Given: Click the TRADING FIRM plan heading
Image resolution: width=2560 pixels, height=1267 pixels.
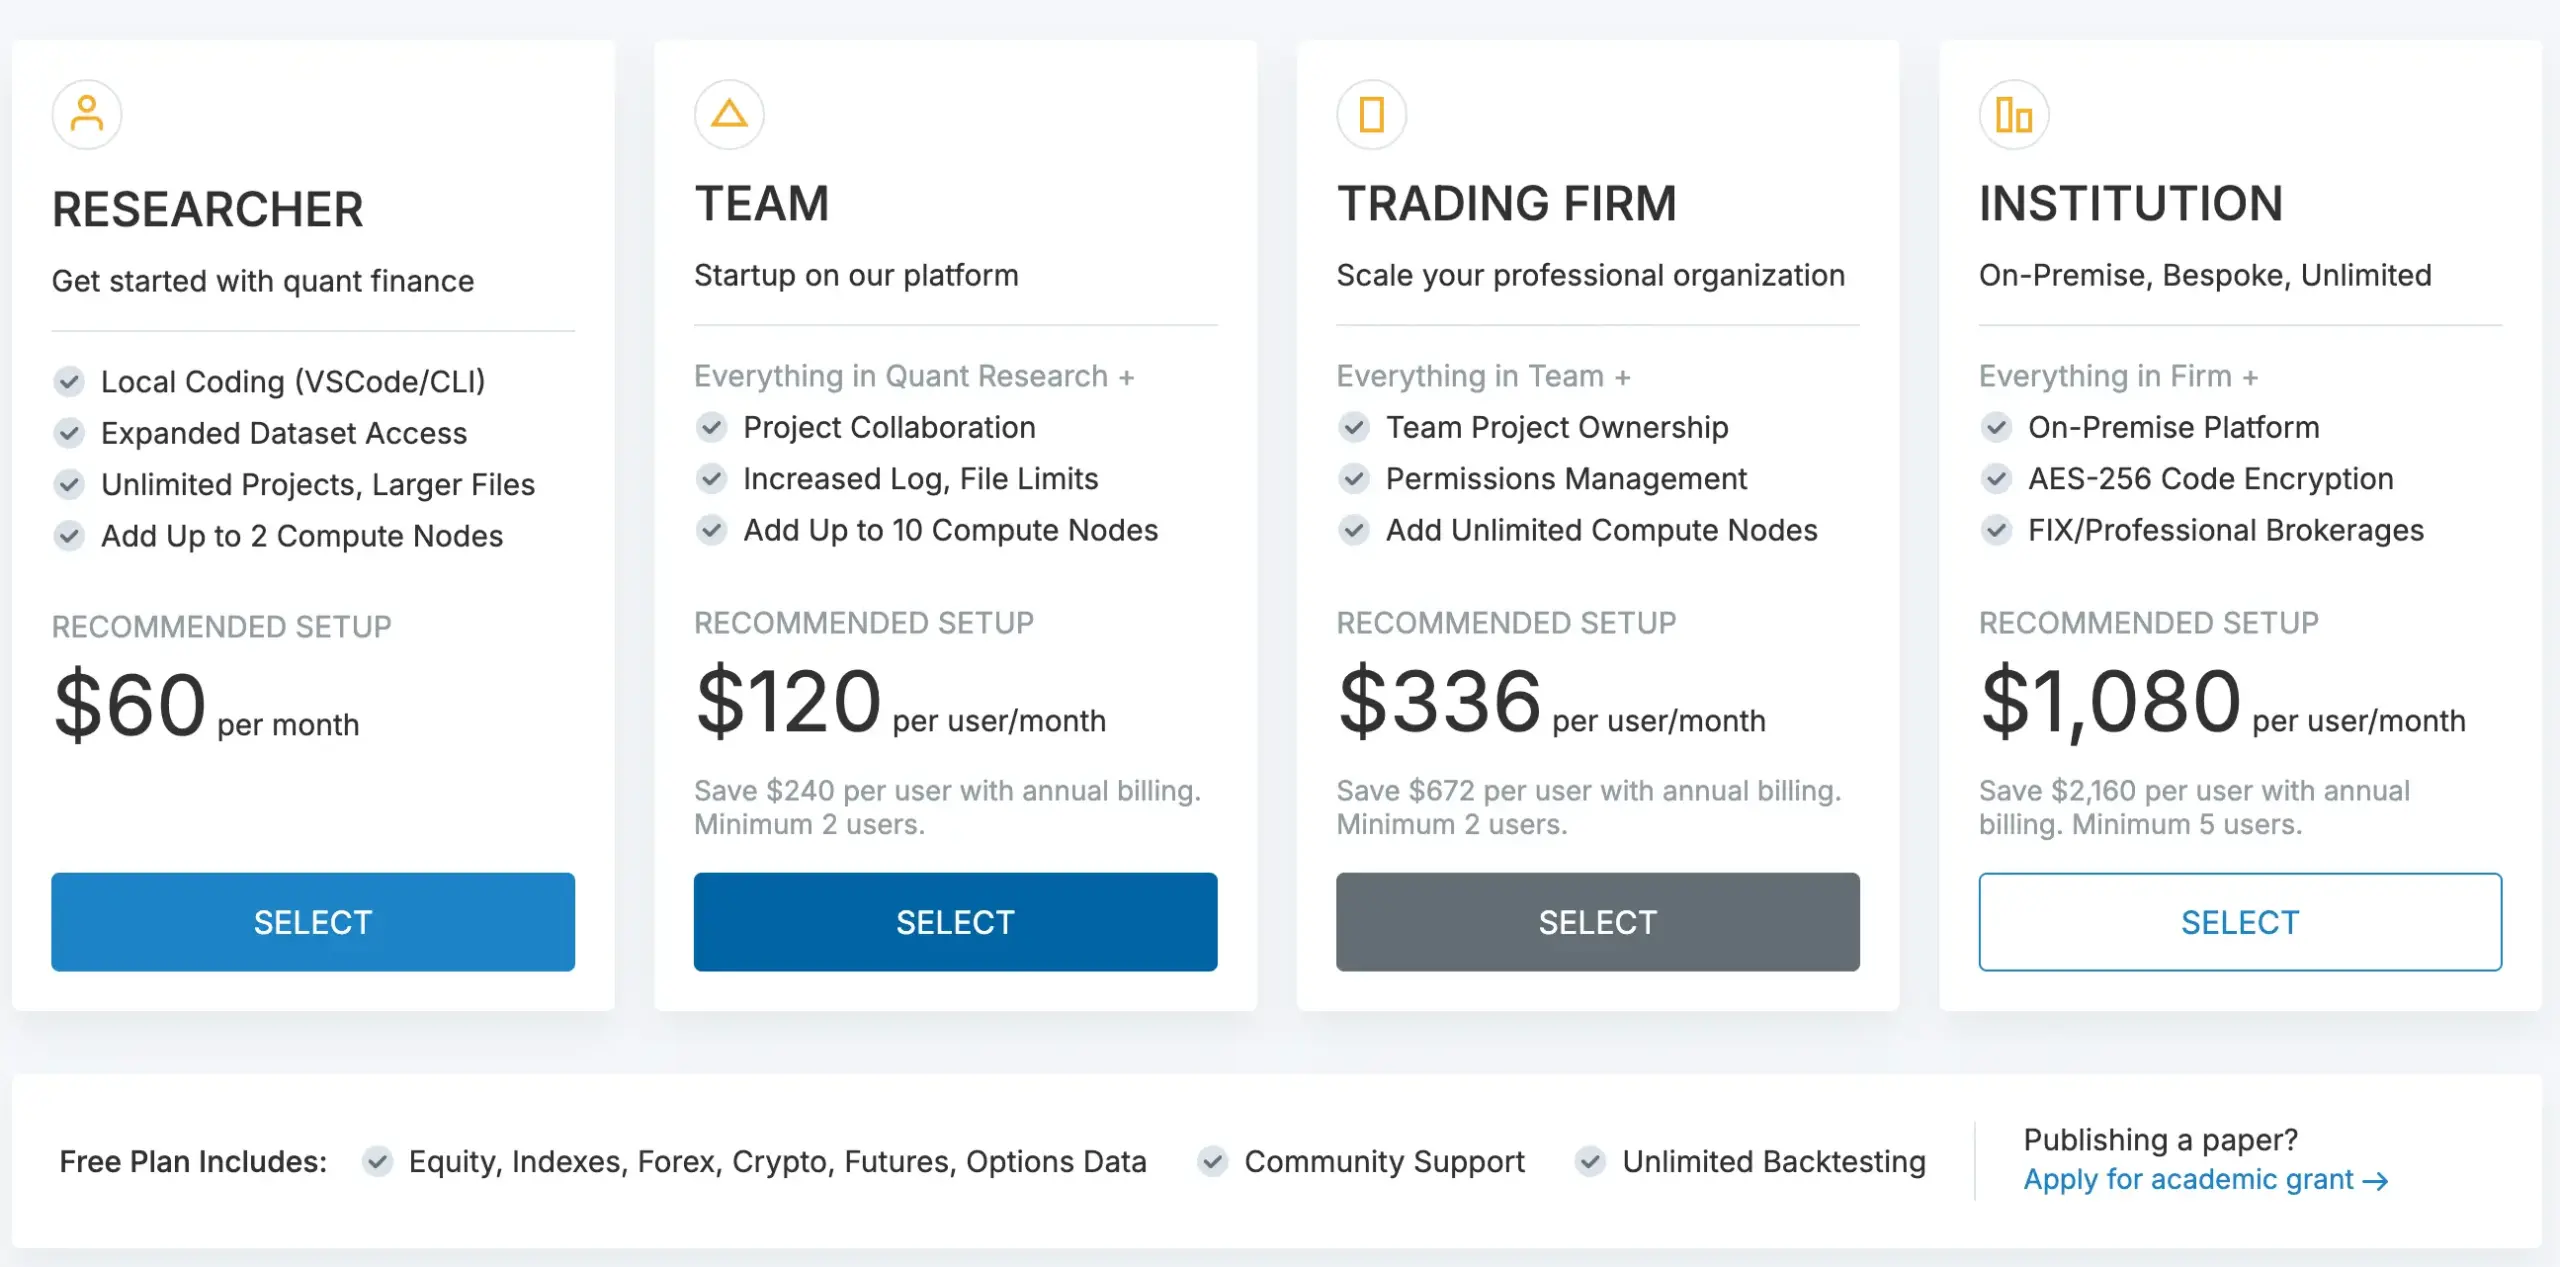Looking at the screenshot, I should (x=1506, y=204).
